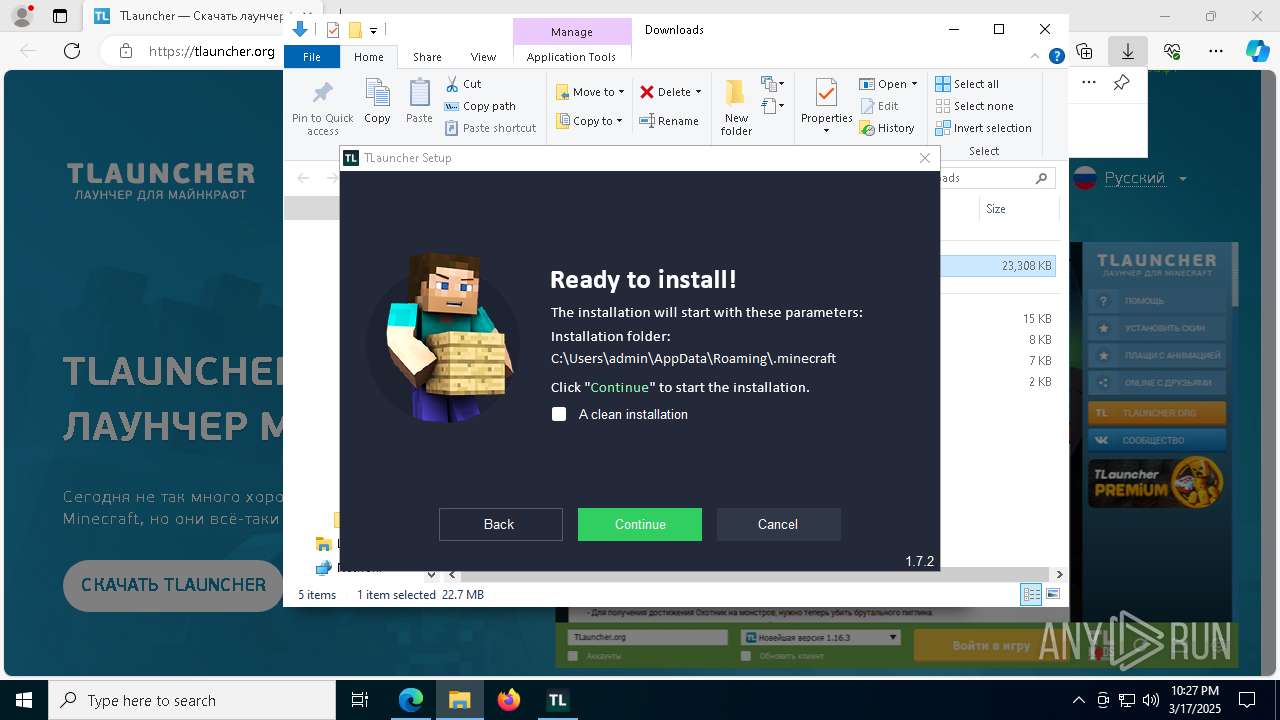
Task: Open Task View on the taskbar
Action: point(361,700)
